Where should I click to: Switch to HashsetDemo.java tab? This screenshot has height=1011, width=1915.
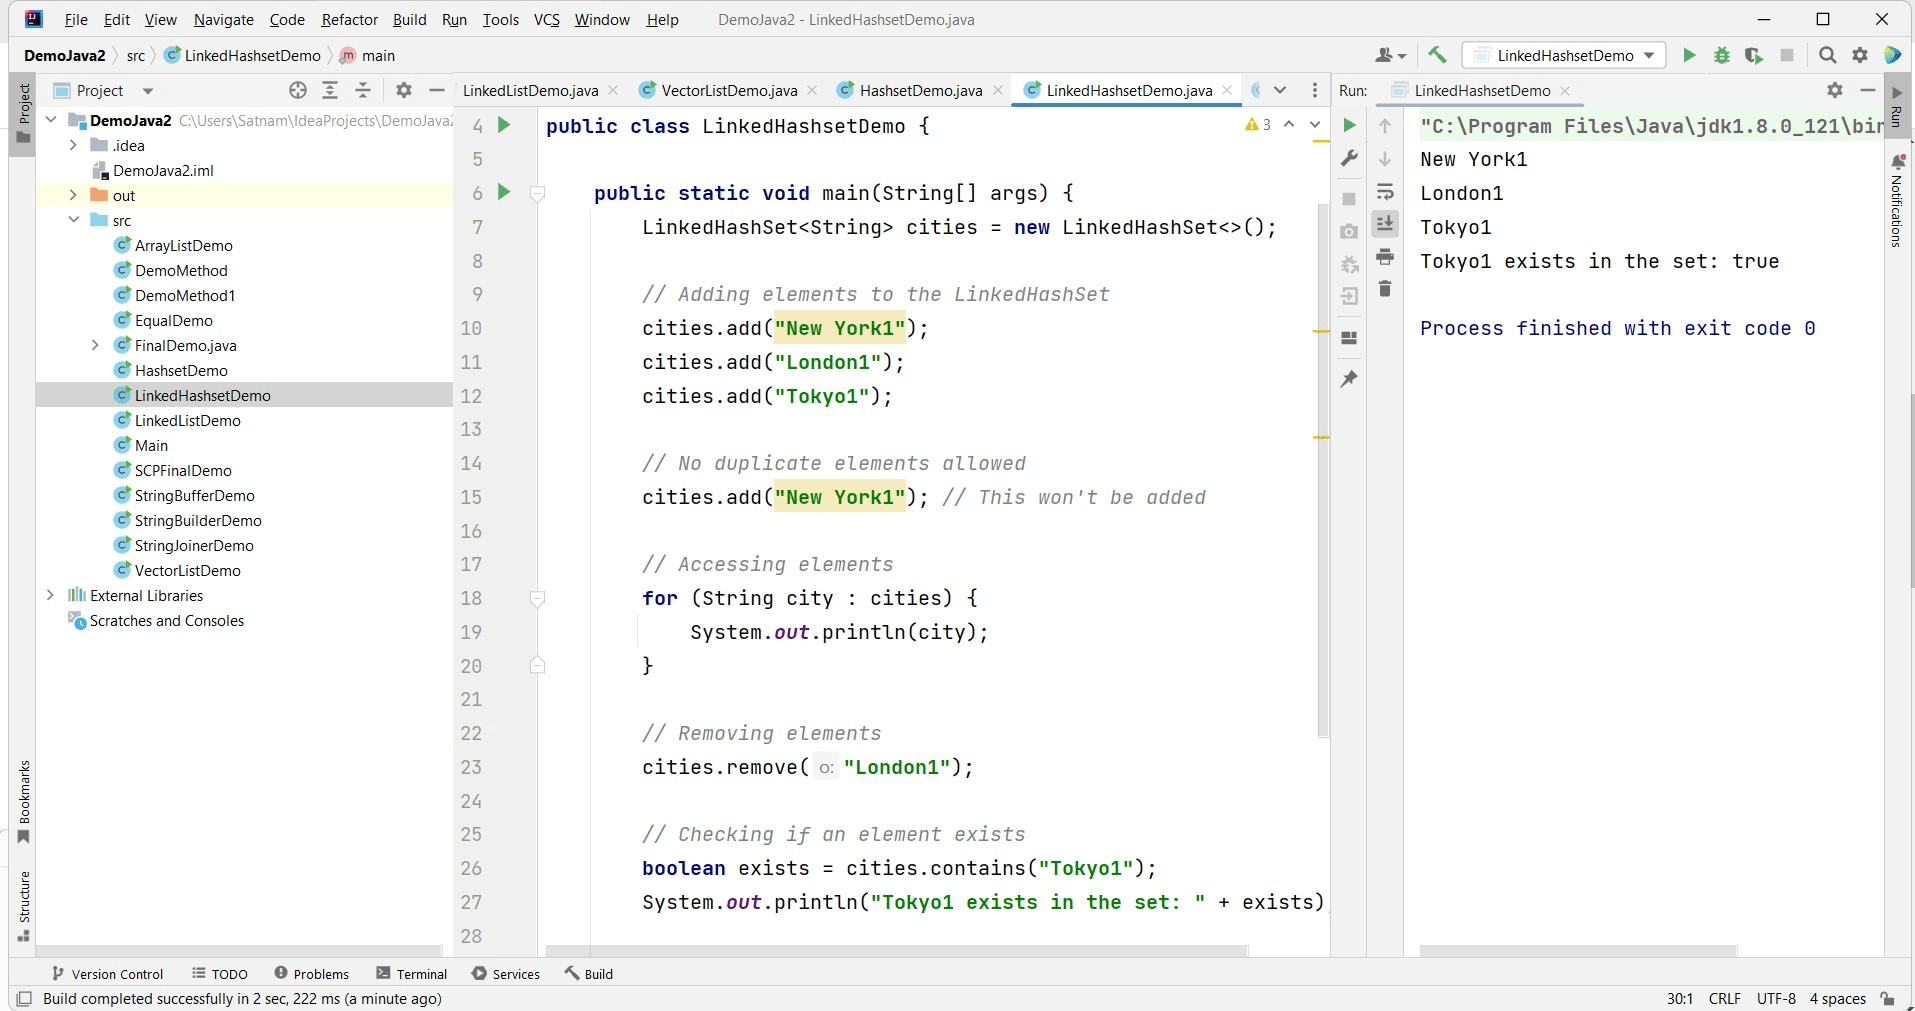[921, 90]
